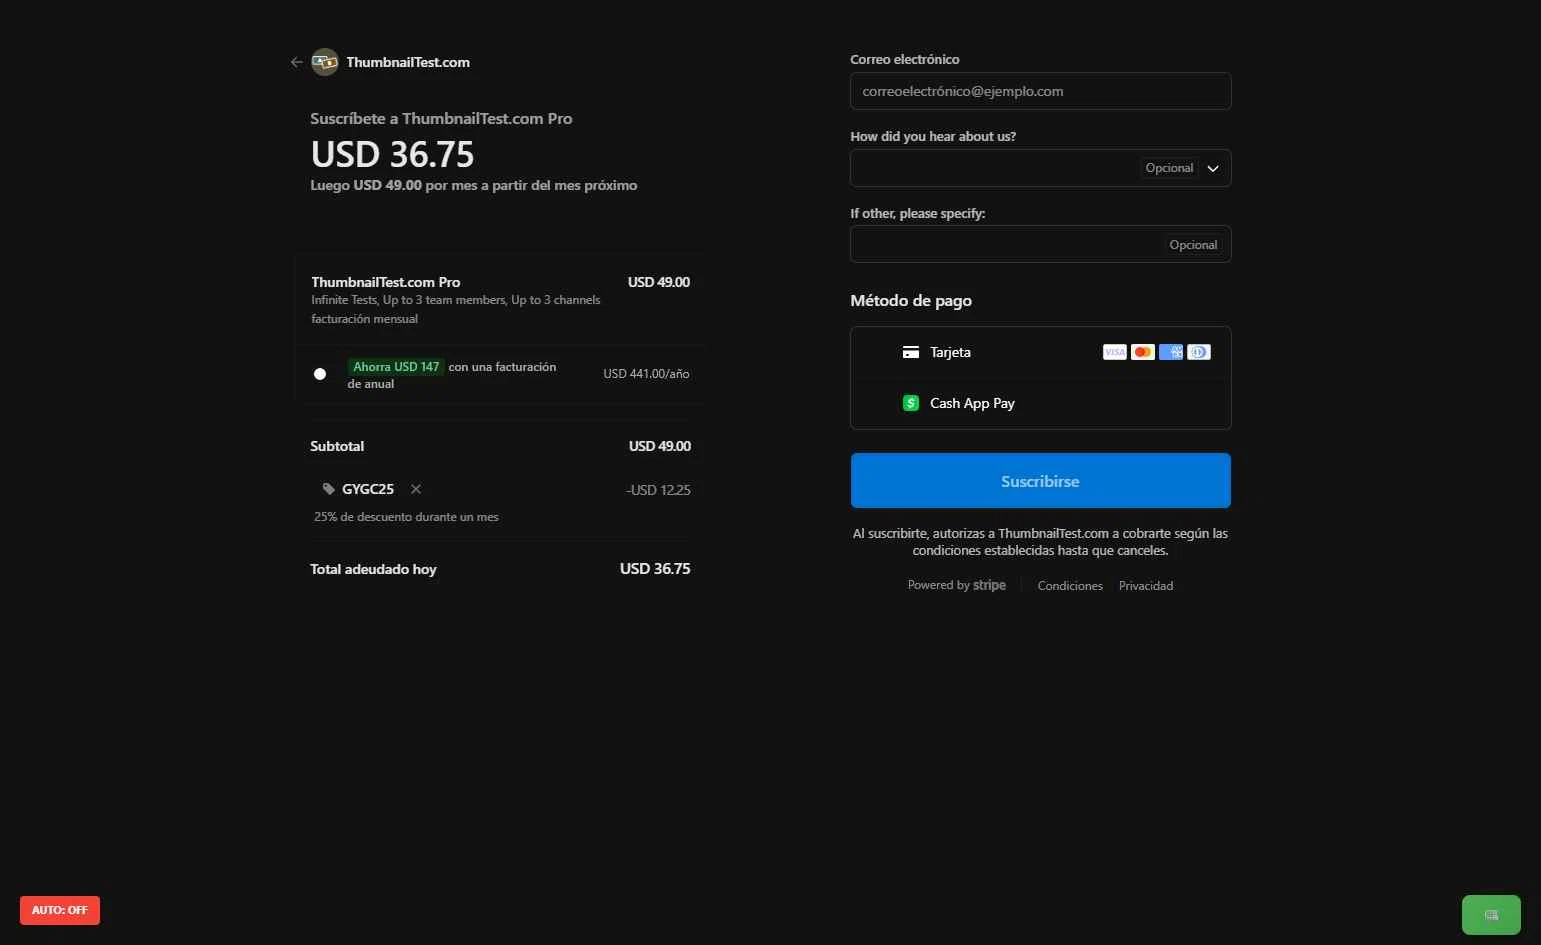This screenshot has width=1541, height=945.
Task: Click the ThumbnailTest.com logo avatar
Action: (325, 62)
